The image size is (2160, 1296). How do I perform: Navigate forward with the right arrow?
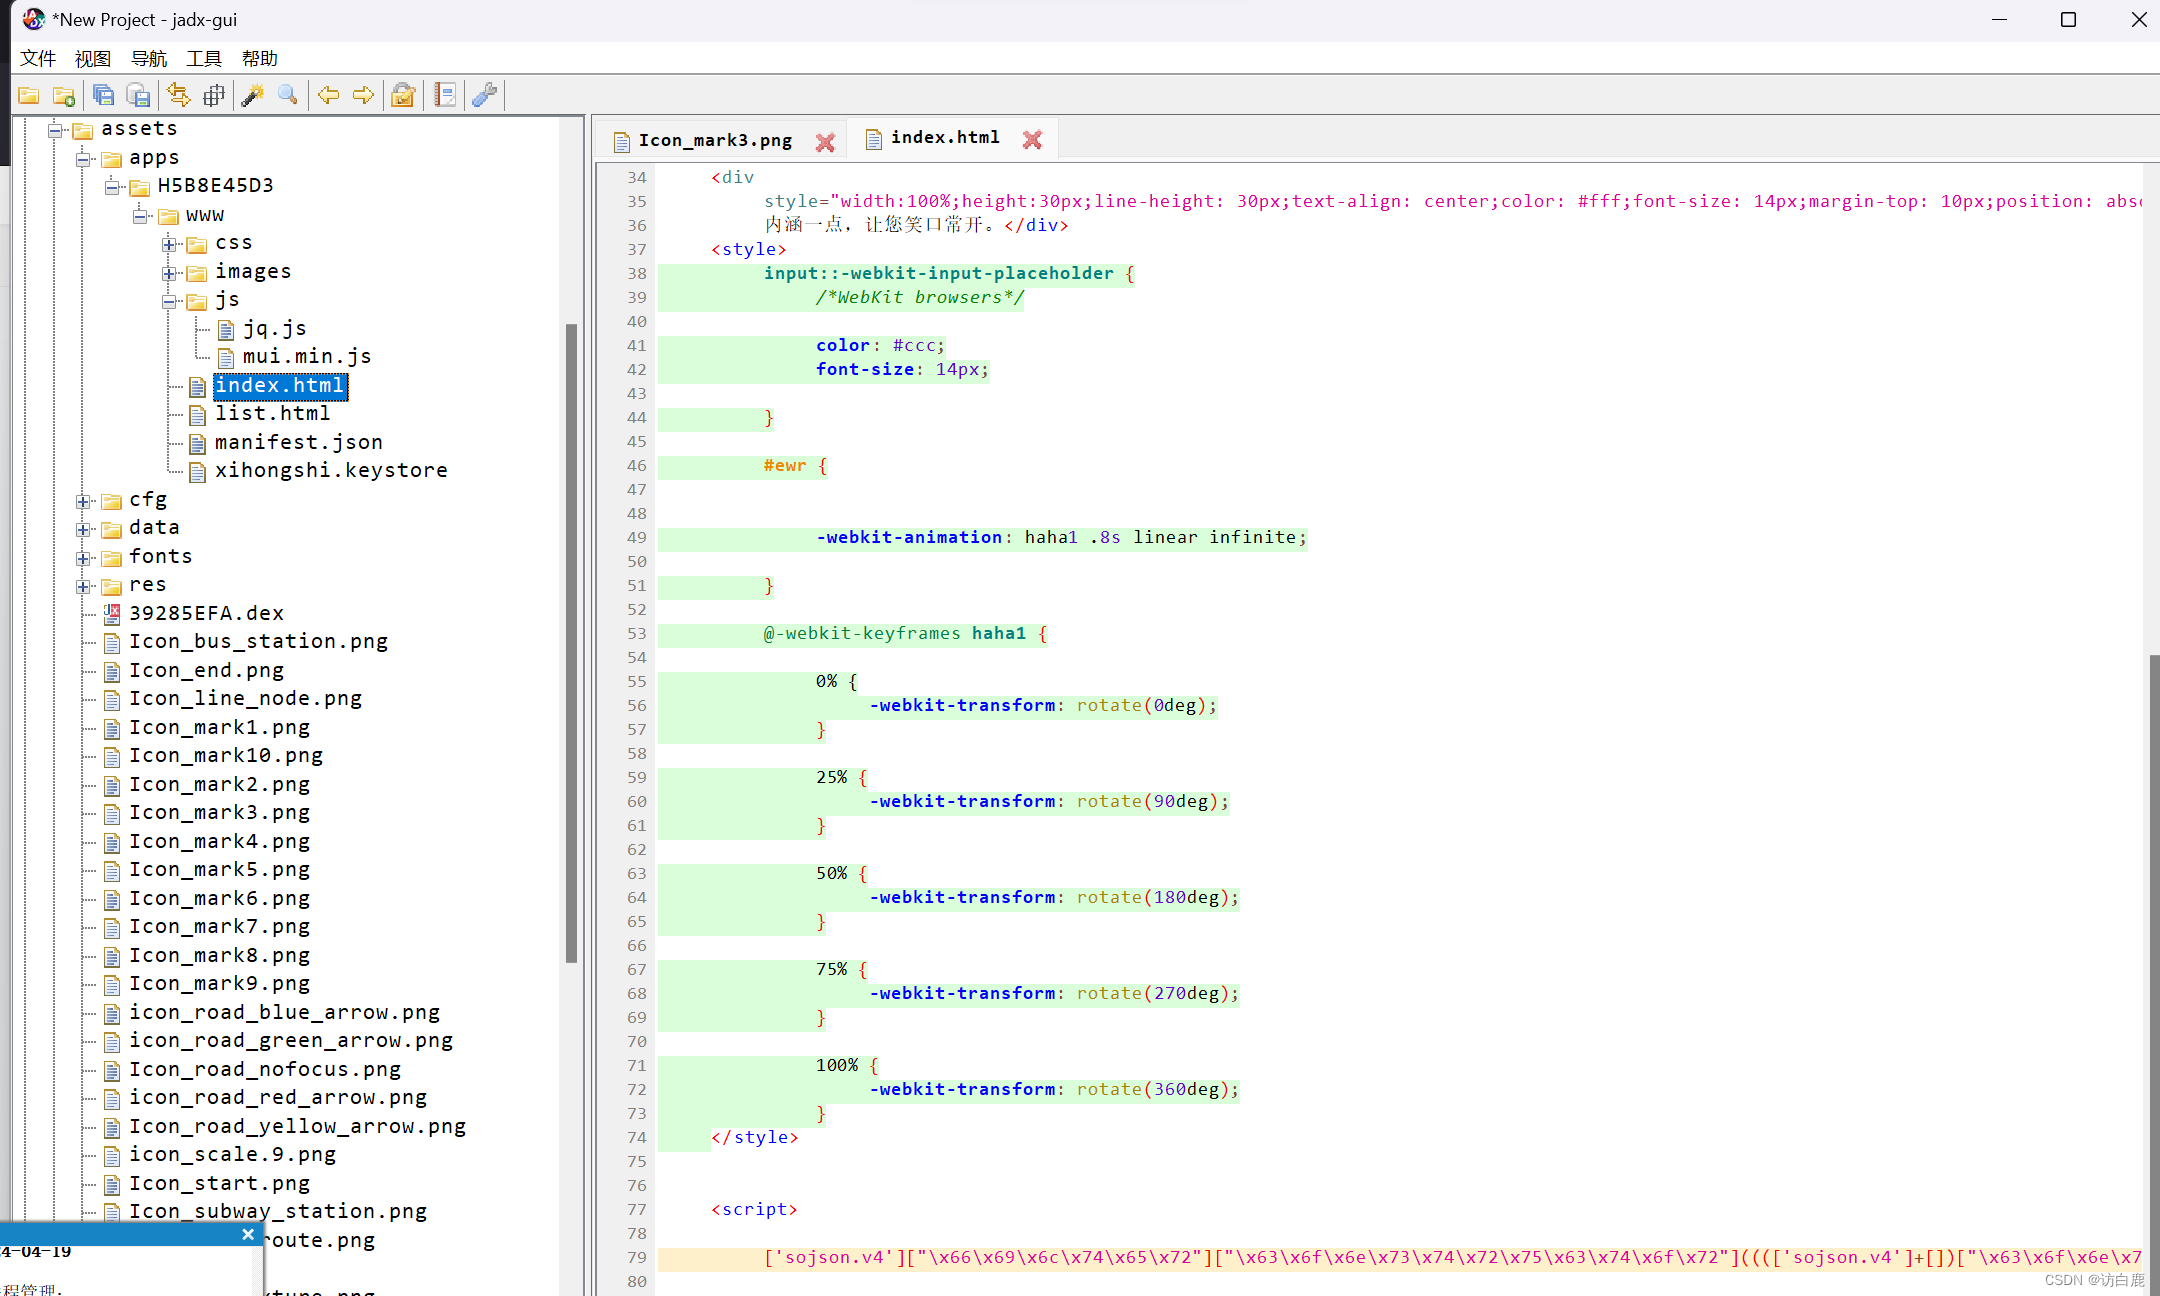click(363, 96)
